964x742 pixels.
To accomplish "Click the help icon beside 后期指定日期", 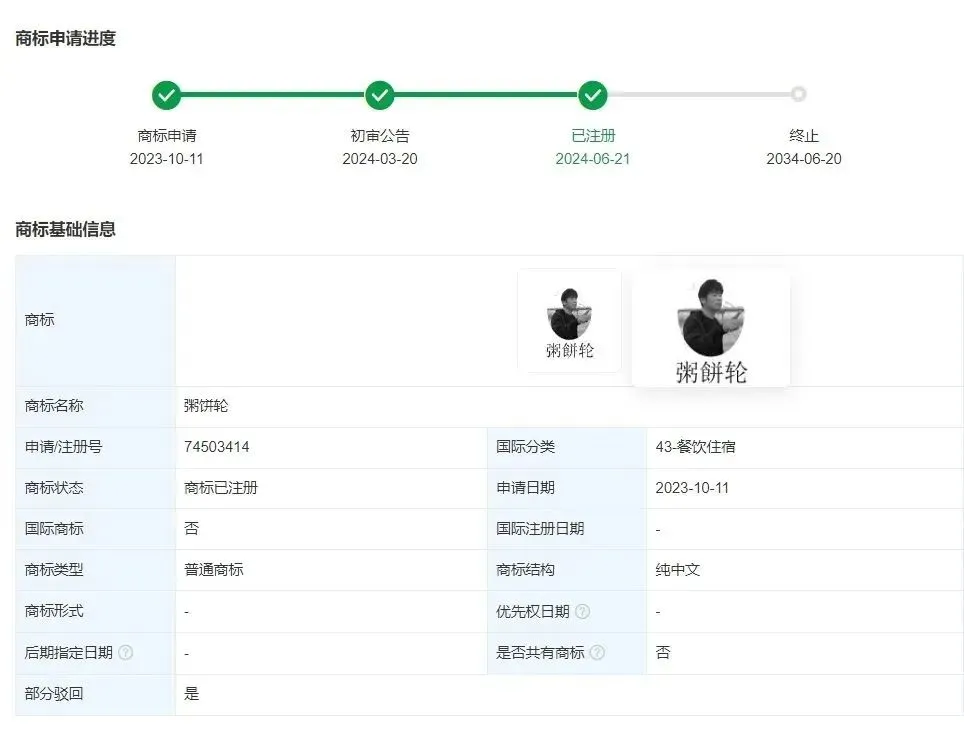I will pos(125,653).
